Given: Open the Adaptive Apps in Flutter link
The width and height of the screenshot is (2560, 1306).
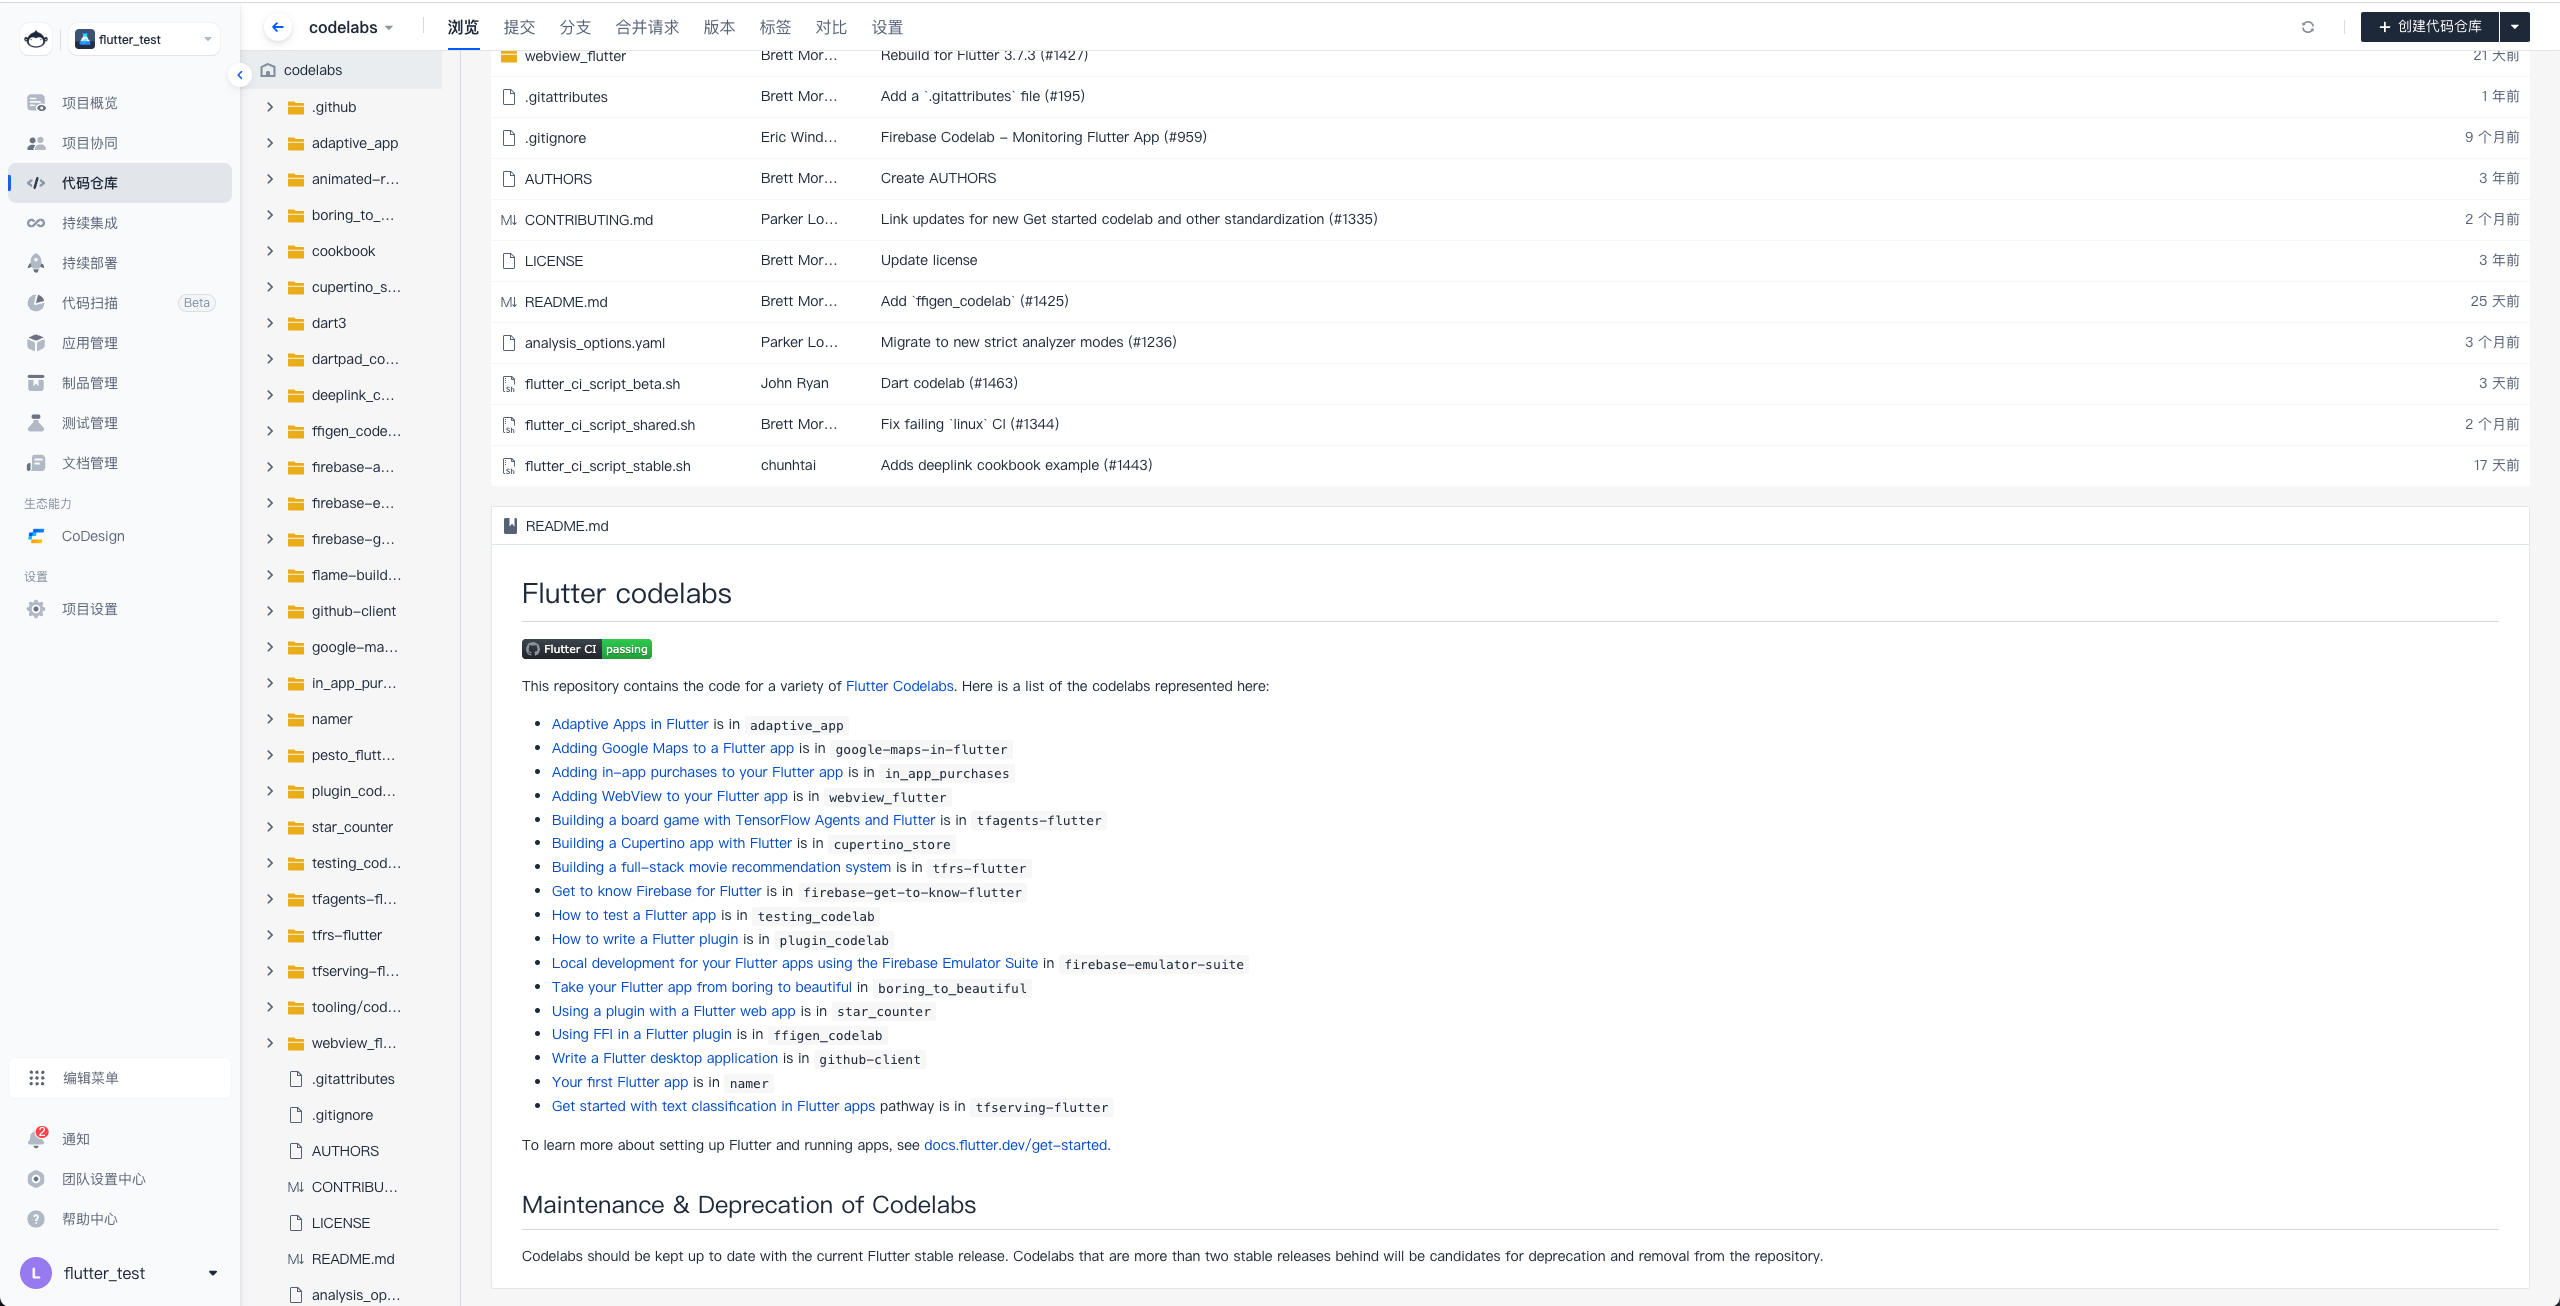Looking at the screenshot, I should coord(630,724).
